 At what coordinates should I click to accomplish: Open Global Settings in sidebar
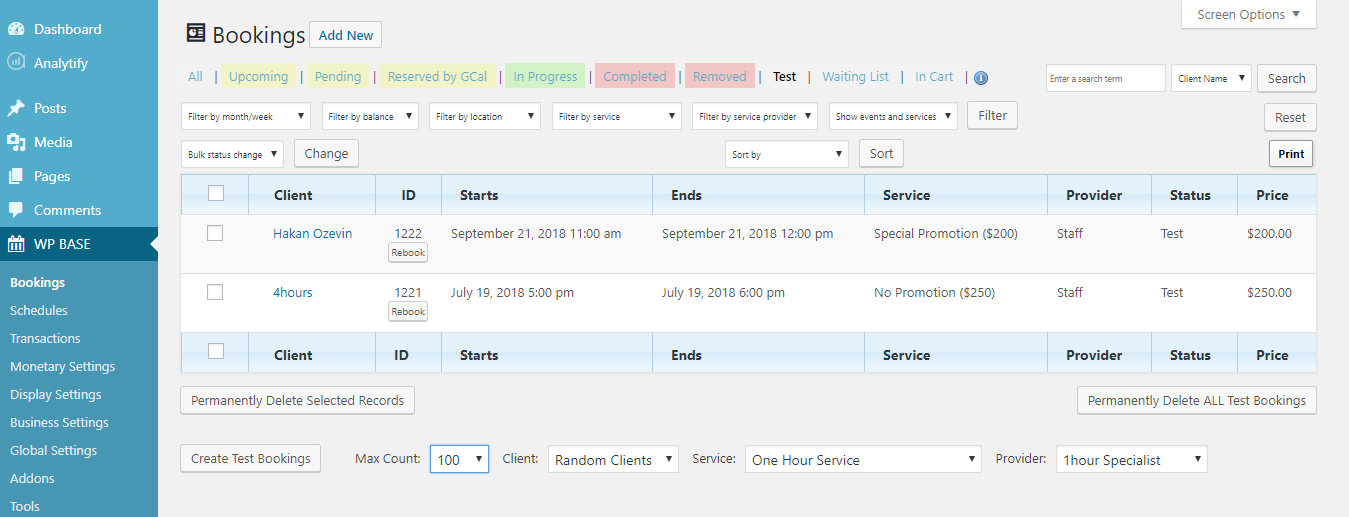pyautogui.click(x=53, y=450)
